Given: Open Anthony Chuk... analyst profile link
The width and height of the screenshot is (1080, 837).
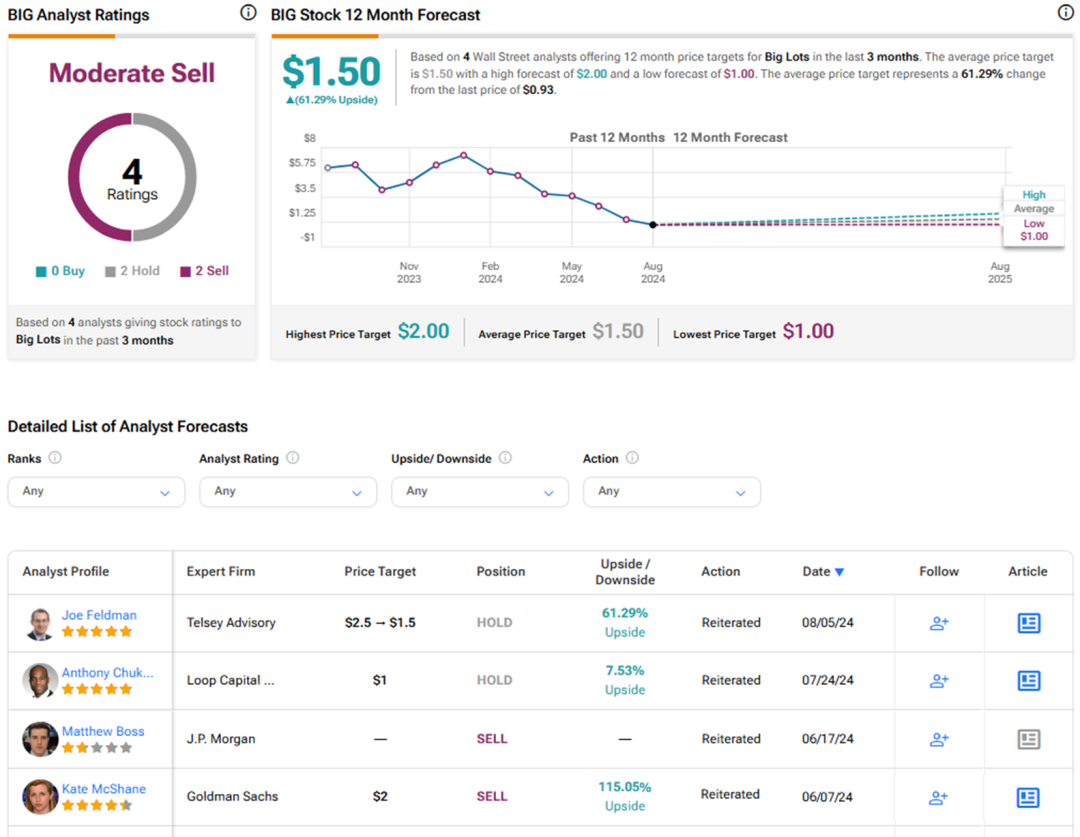Looking at the screenshot, I should coord(107,672).
